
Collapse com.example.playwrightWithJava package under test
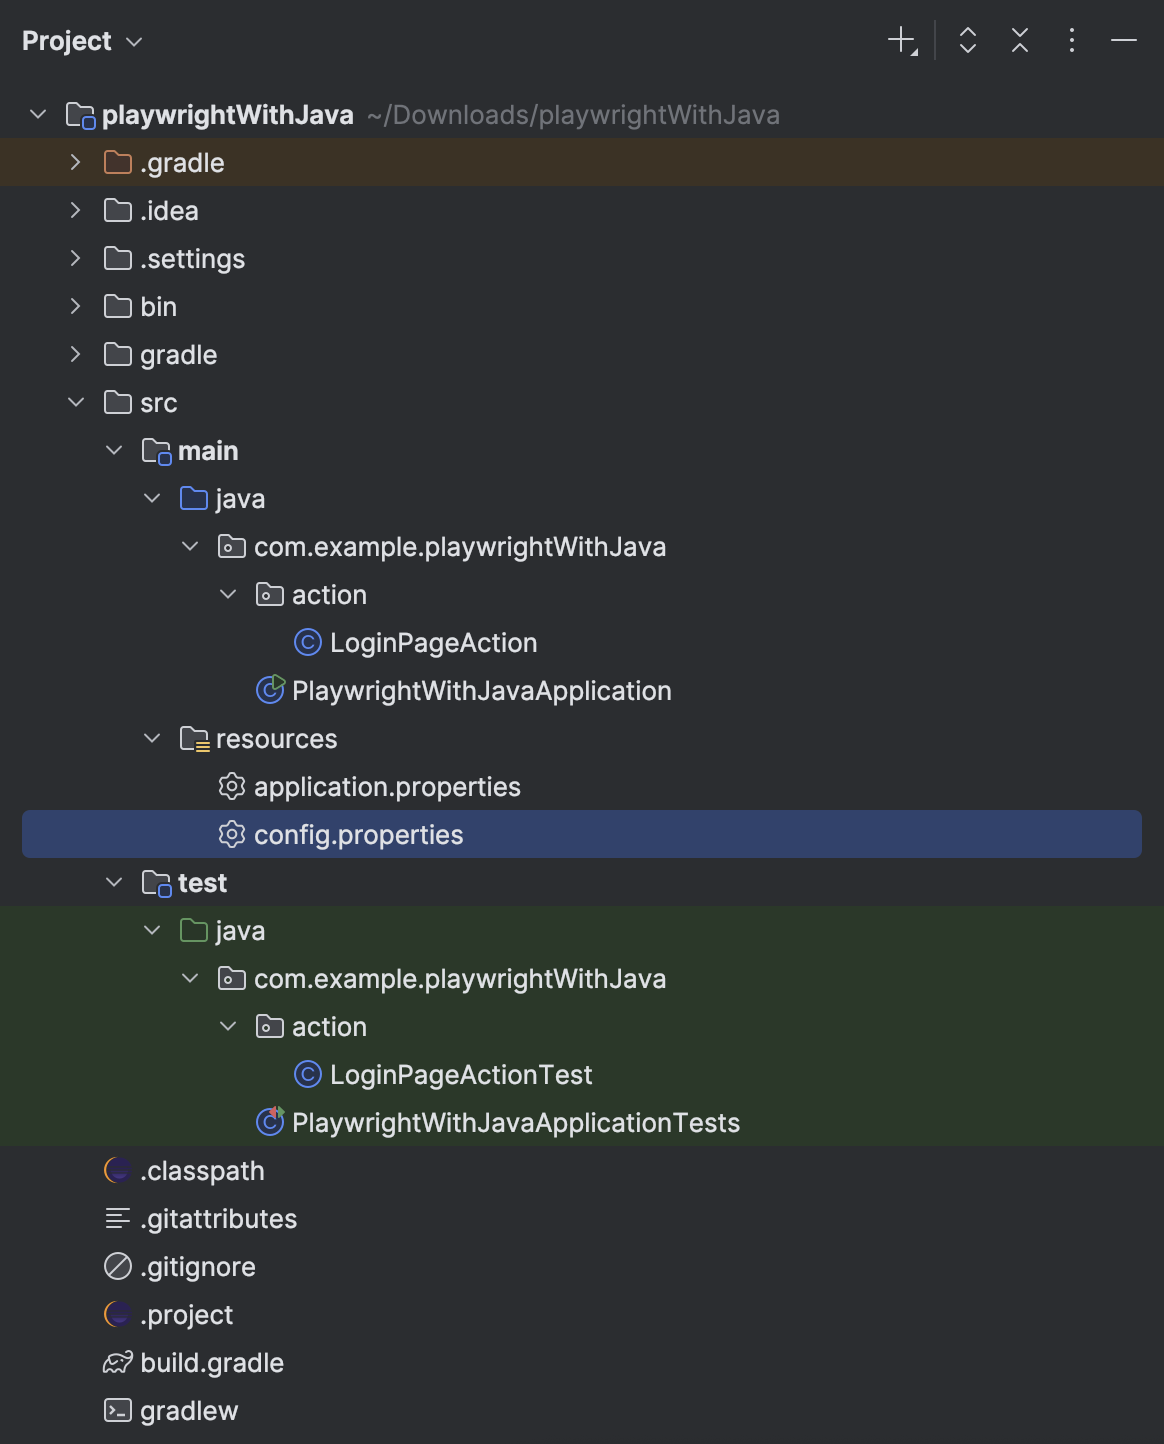(190, 979)
